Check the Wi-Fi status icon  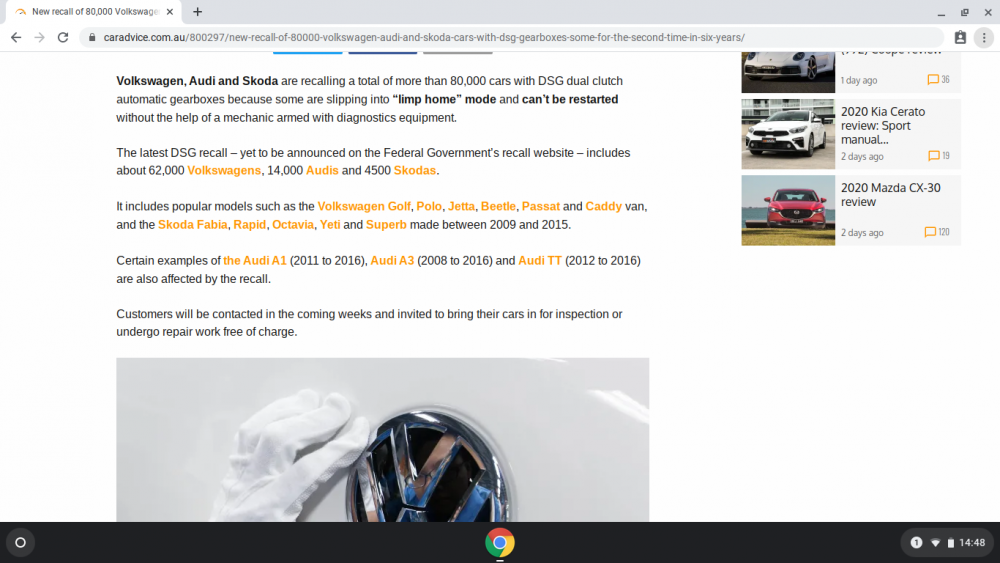pos(936,543)
